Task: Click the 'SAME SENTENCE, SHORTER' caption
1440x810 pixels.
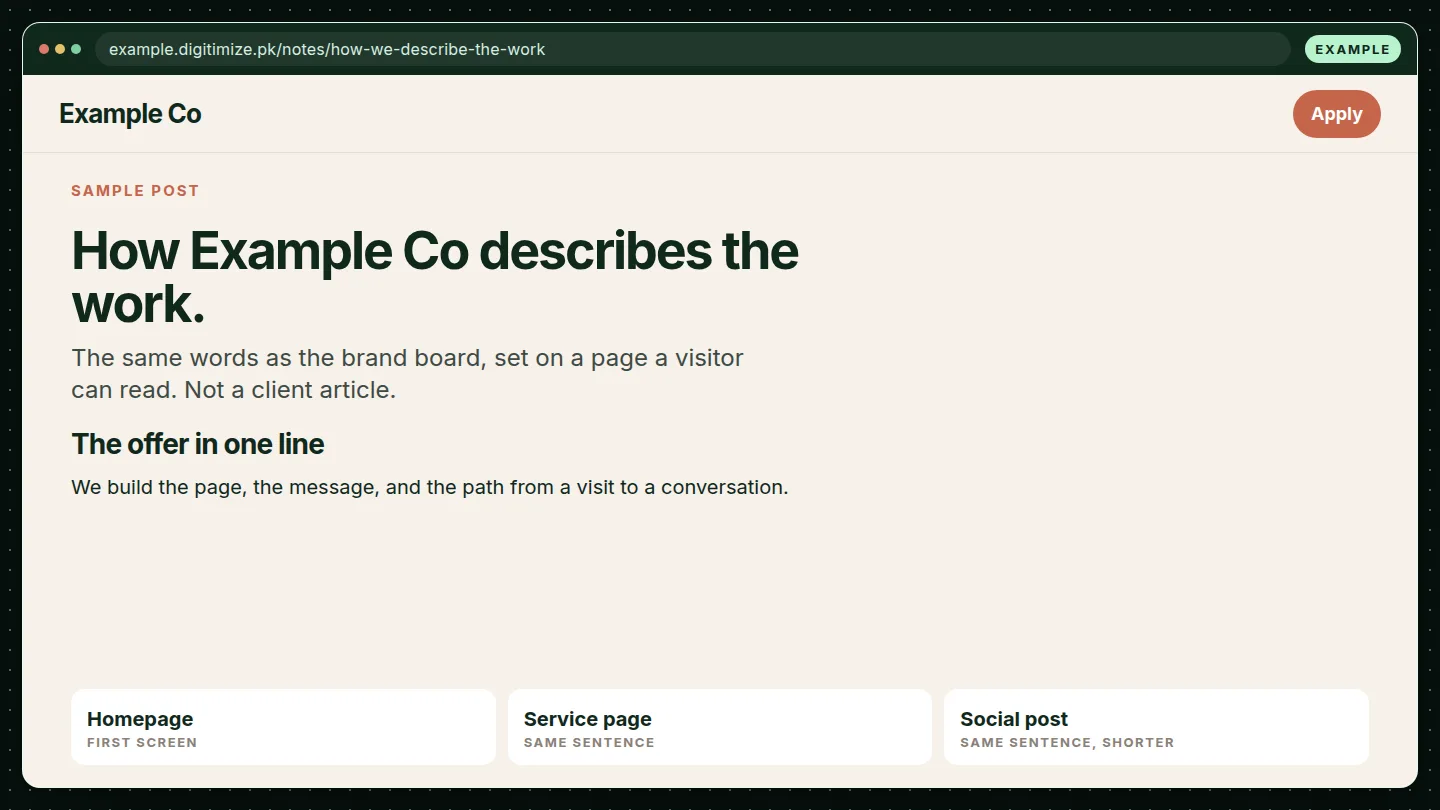Action: pyautogui.click(x=1067, y=743)
